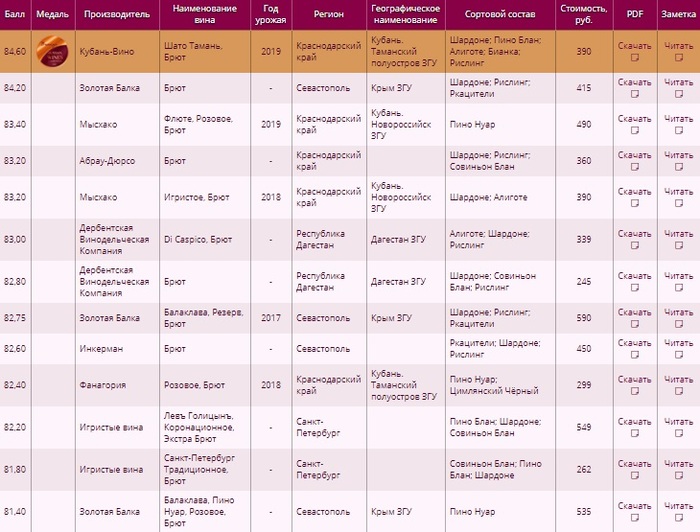Viewport: 700px width, 532px height.
Task: Click PDF icon in Санкт-Петербург Традиционное row
Action: (634, 476)
